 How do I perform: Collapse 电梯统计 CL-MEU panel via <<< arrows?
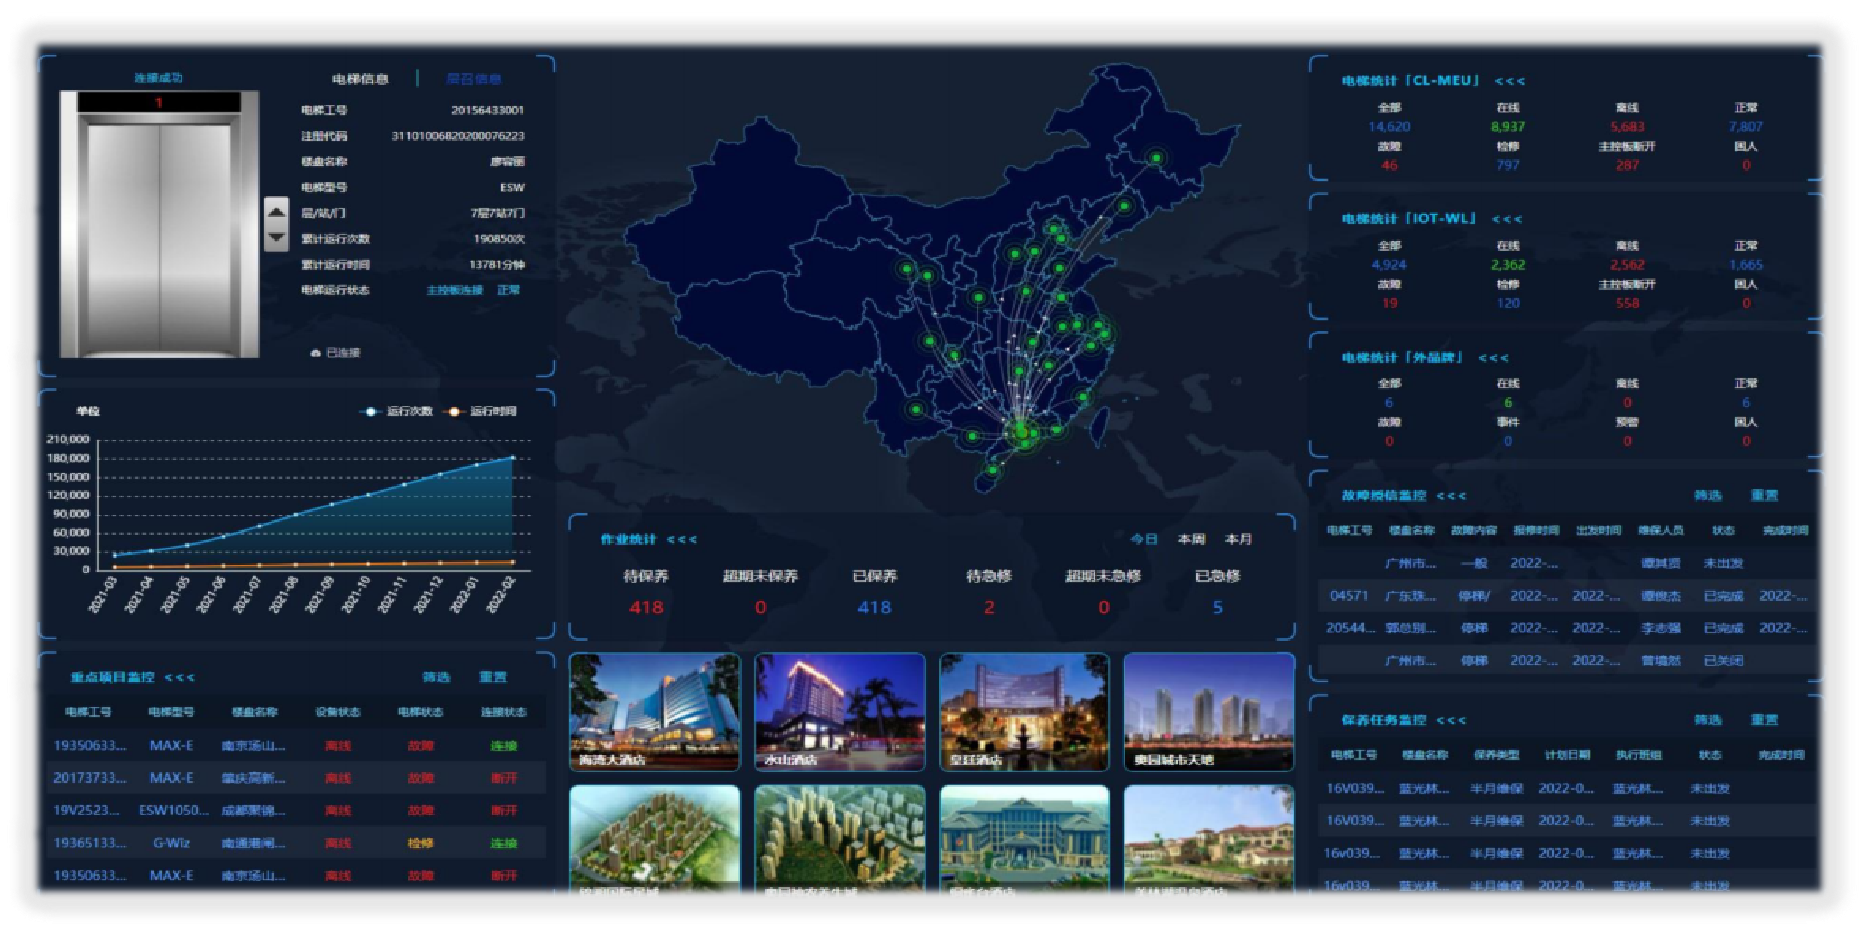tap(1510, 81)
